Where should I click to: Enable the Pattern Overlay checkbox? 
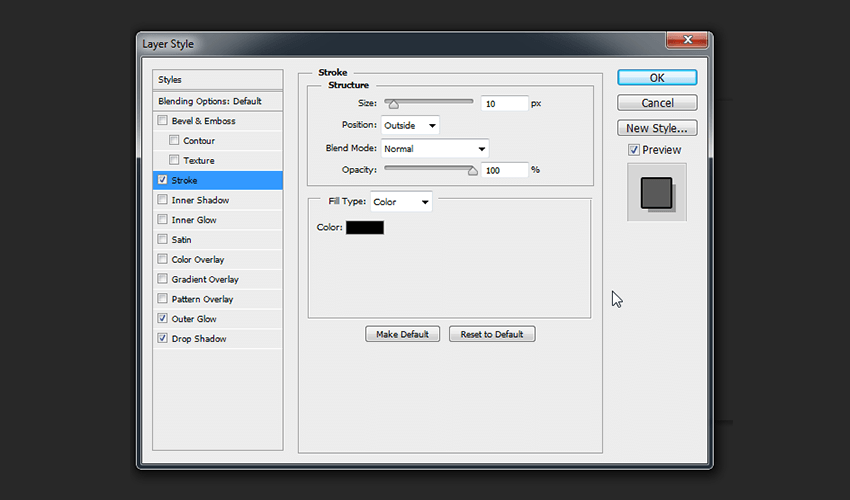(162, 298)
